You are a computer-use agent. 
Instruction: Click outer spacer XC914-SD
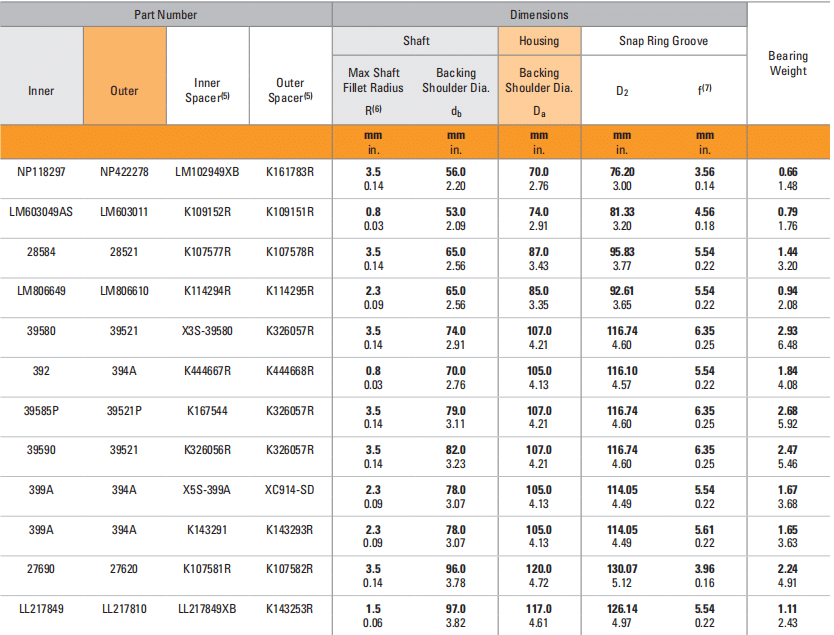coord(290,490)
